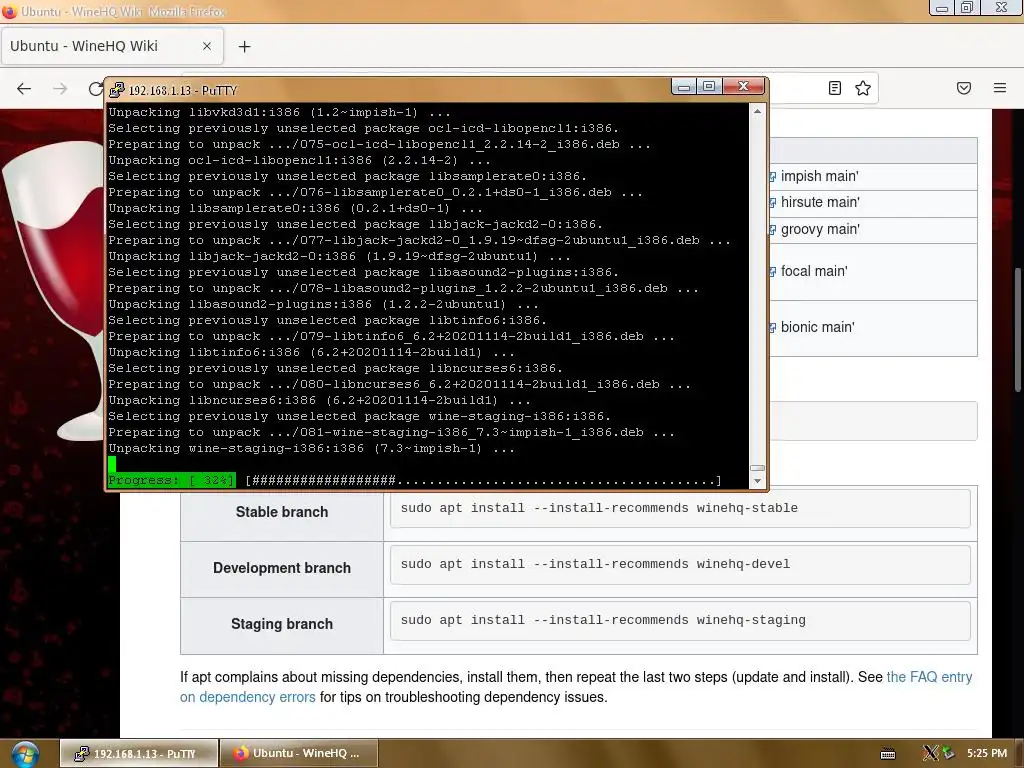1024x768 pixels.
Task: Click 'hirsute main' external link icon
Action: (773, 202)
